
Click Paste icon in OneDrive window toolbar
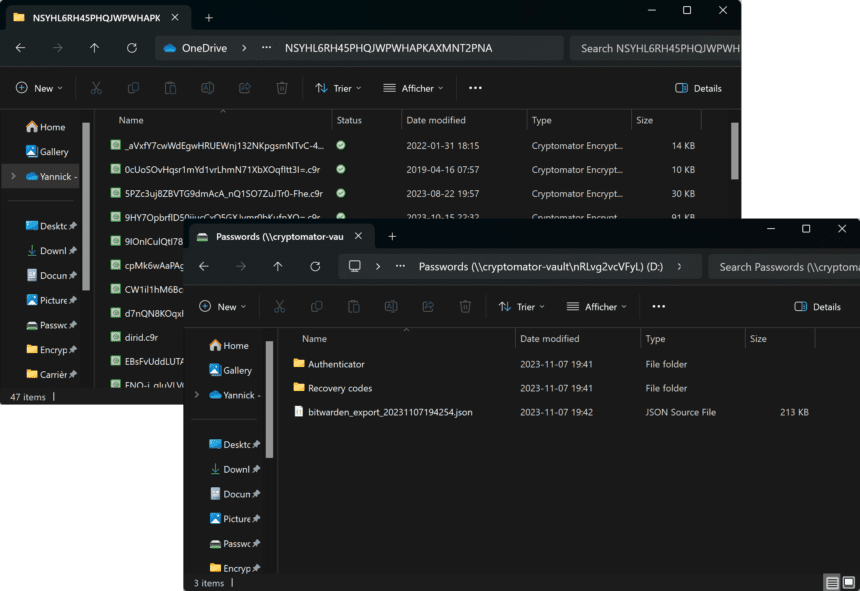coord(171,88)
